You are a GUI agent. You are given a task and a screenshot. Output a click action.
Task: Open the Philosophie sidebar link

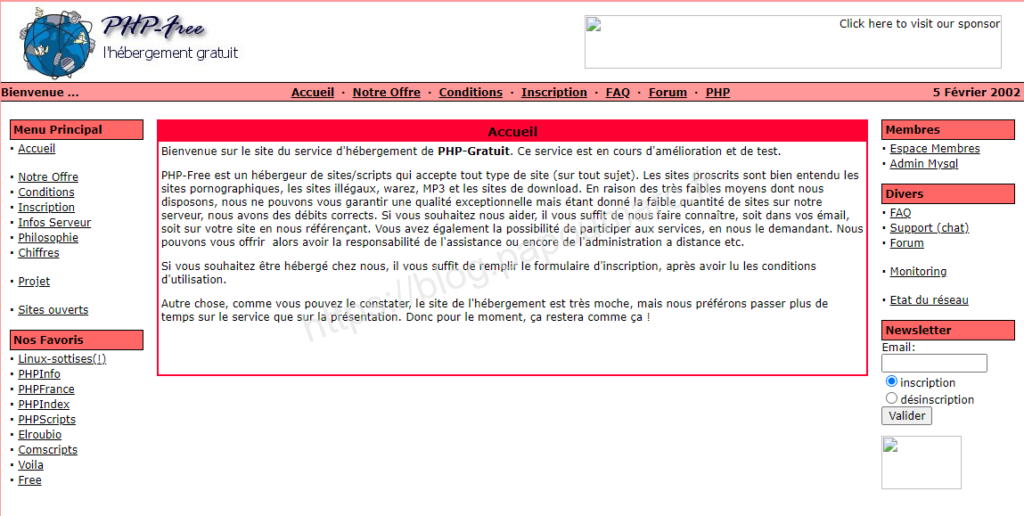point(47,238)
